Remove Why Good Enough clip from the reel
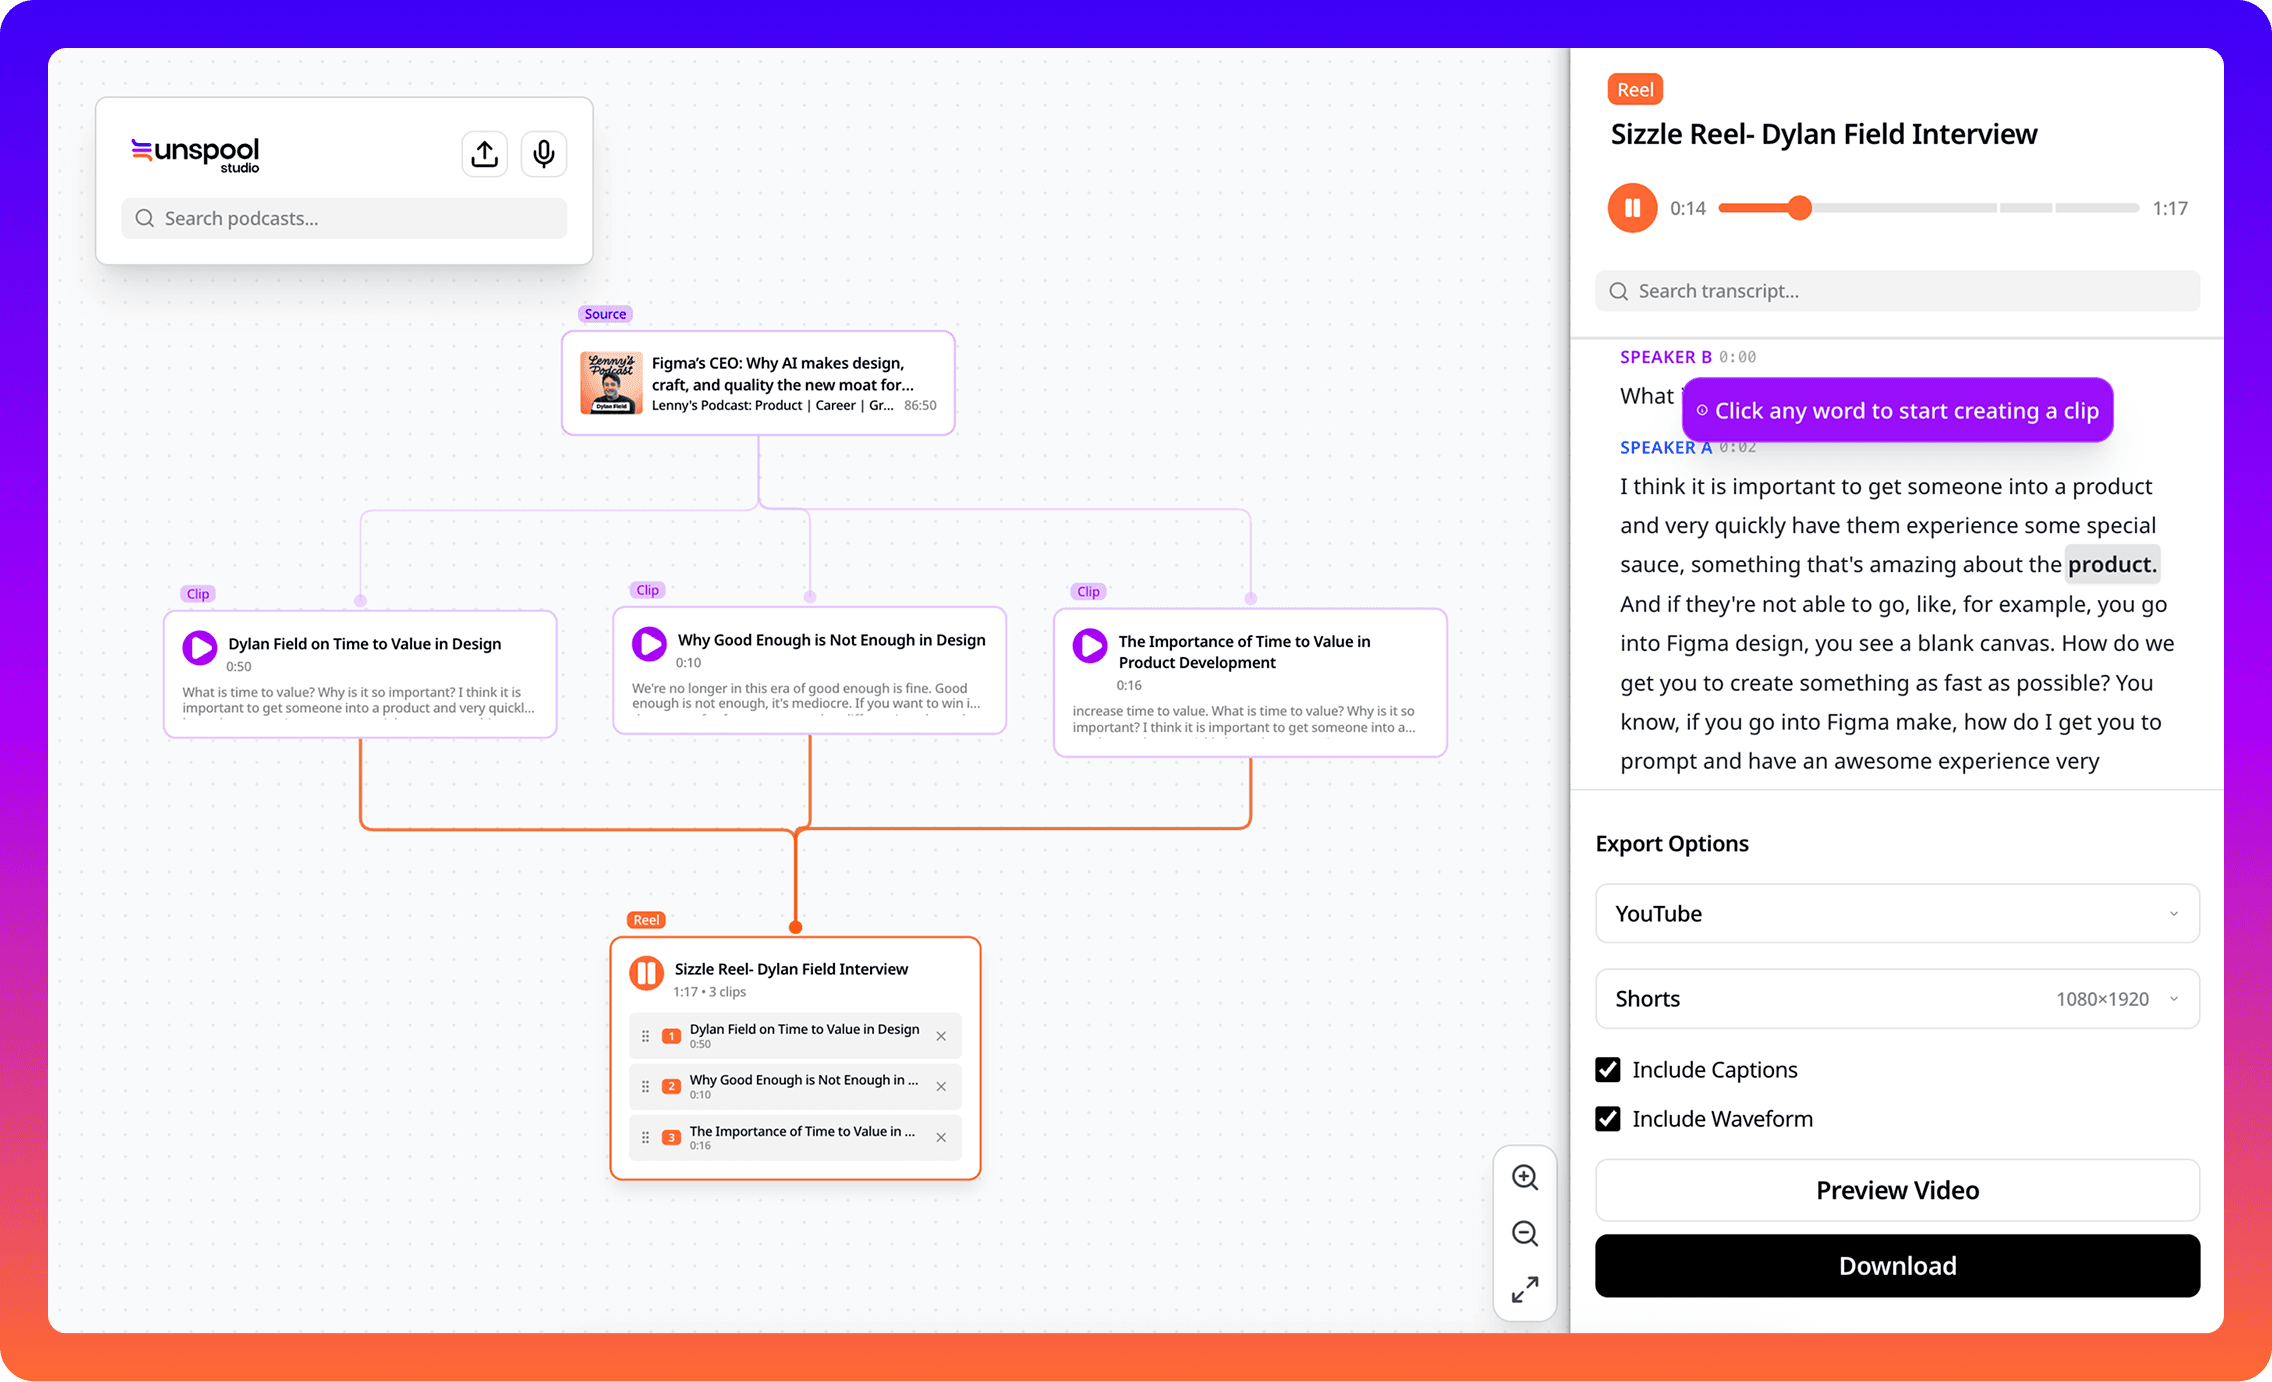 [940, 1086]
